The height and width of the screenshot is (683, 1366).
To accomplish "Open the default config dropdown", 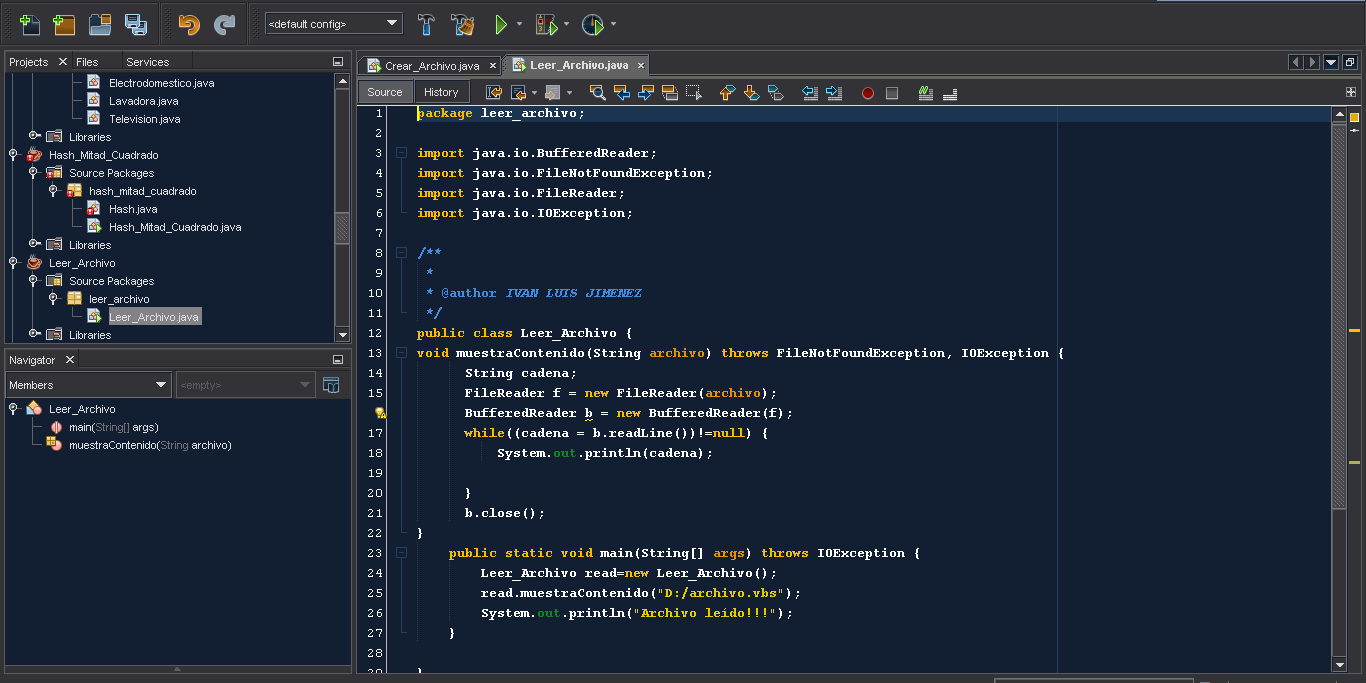I will pos(333,24).
